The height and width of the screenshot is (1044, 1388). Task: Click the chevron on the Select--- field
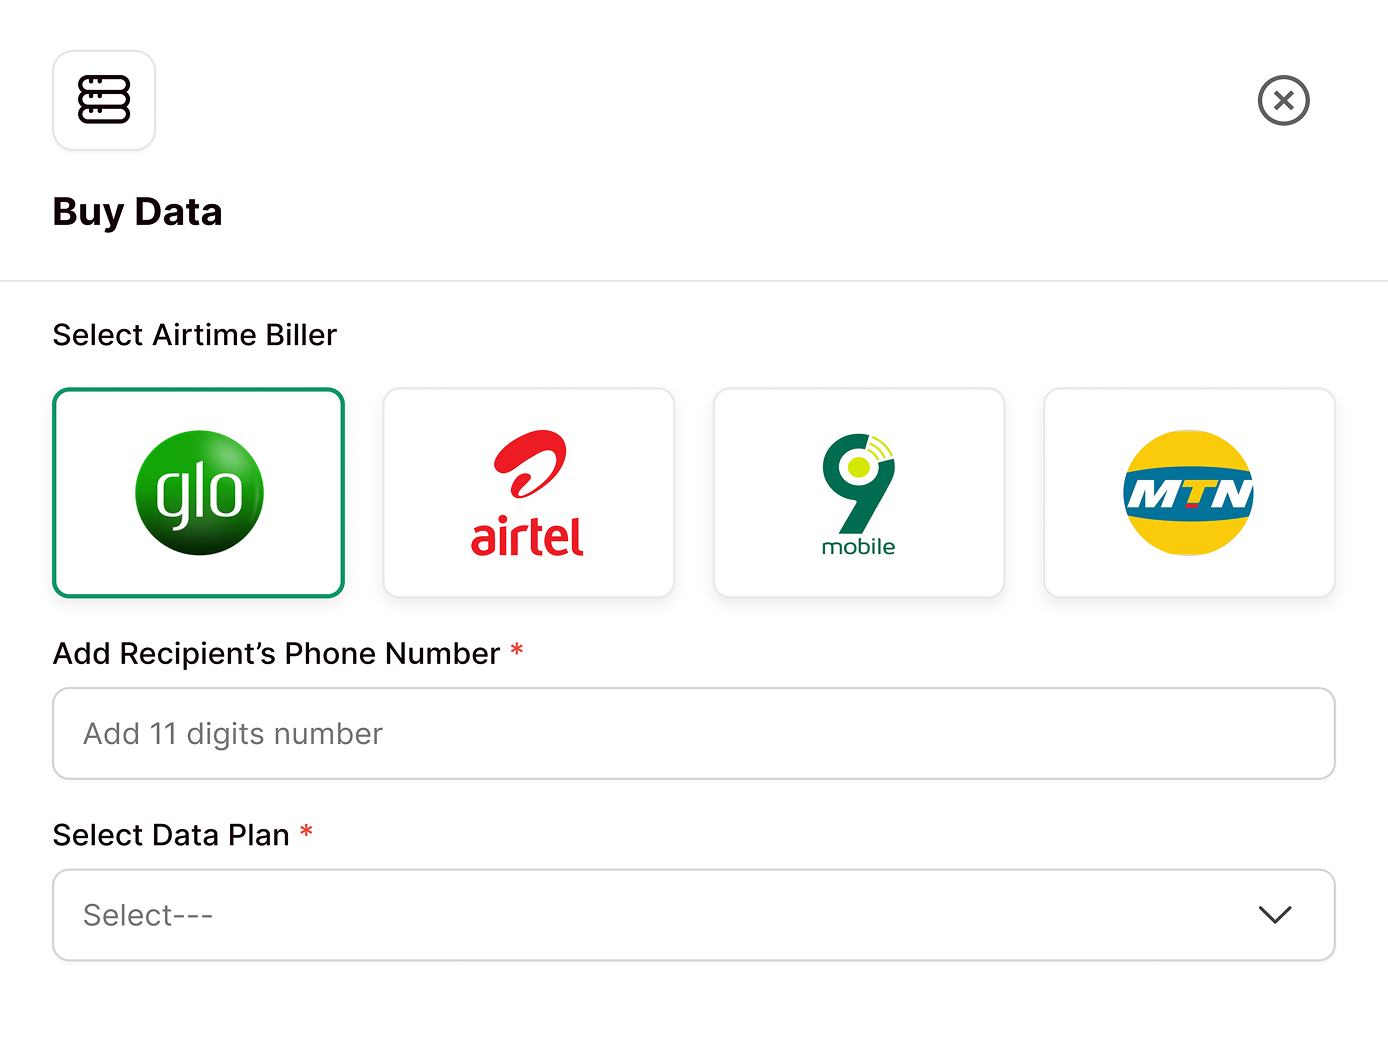[1273, 914]
